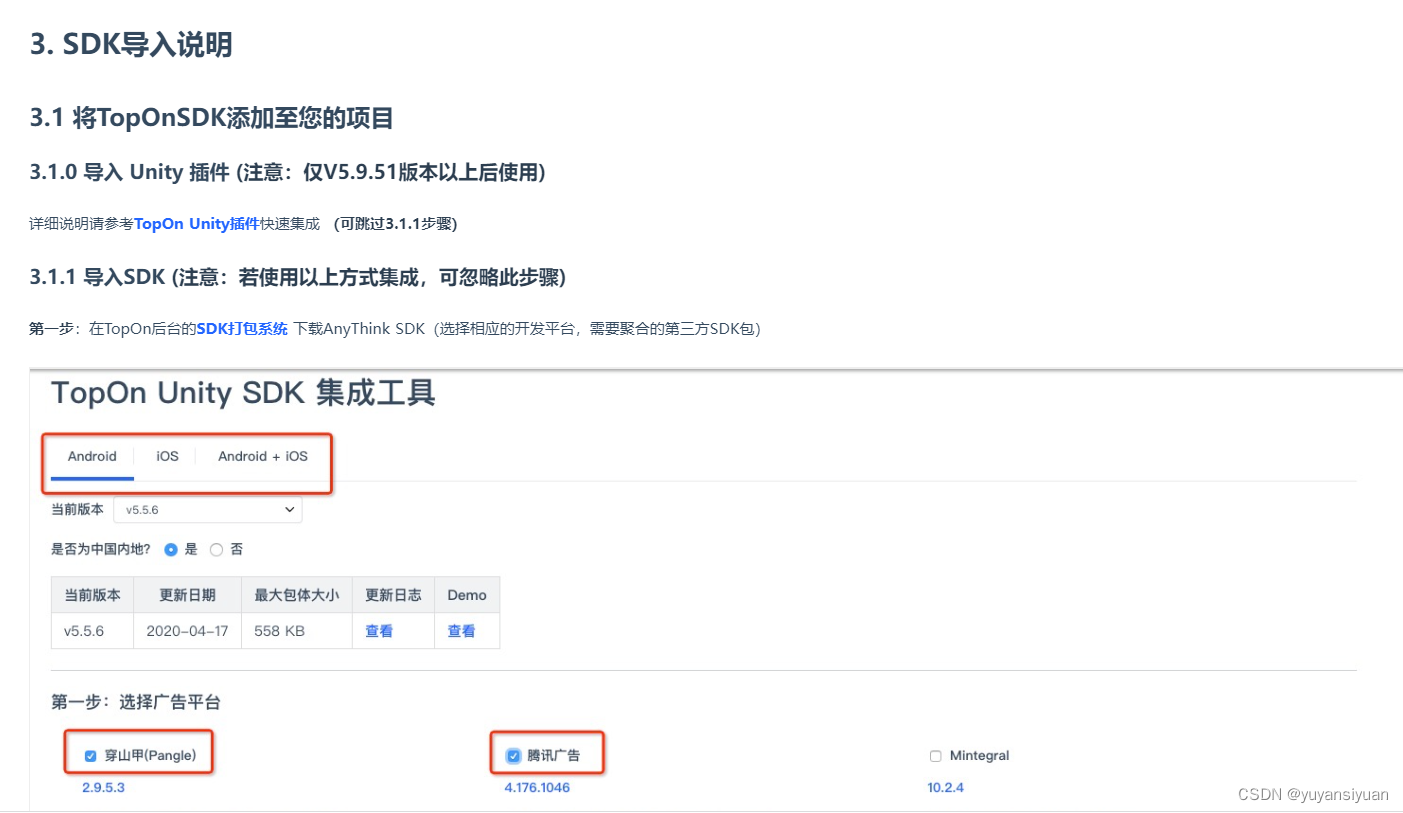Select the 是 radio button for 中国内地
1403x813 pixels.
tap(171, 550)
